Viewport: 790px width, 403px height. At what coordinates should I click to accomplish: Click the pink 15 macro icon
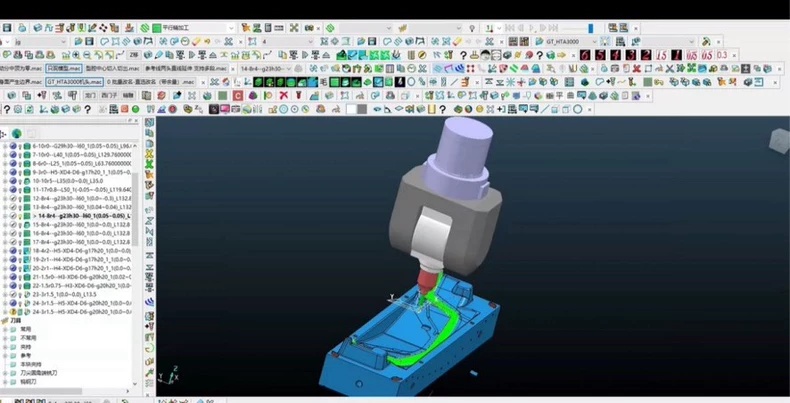(661, 55)
